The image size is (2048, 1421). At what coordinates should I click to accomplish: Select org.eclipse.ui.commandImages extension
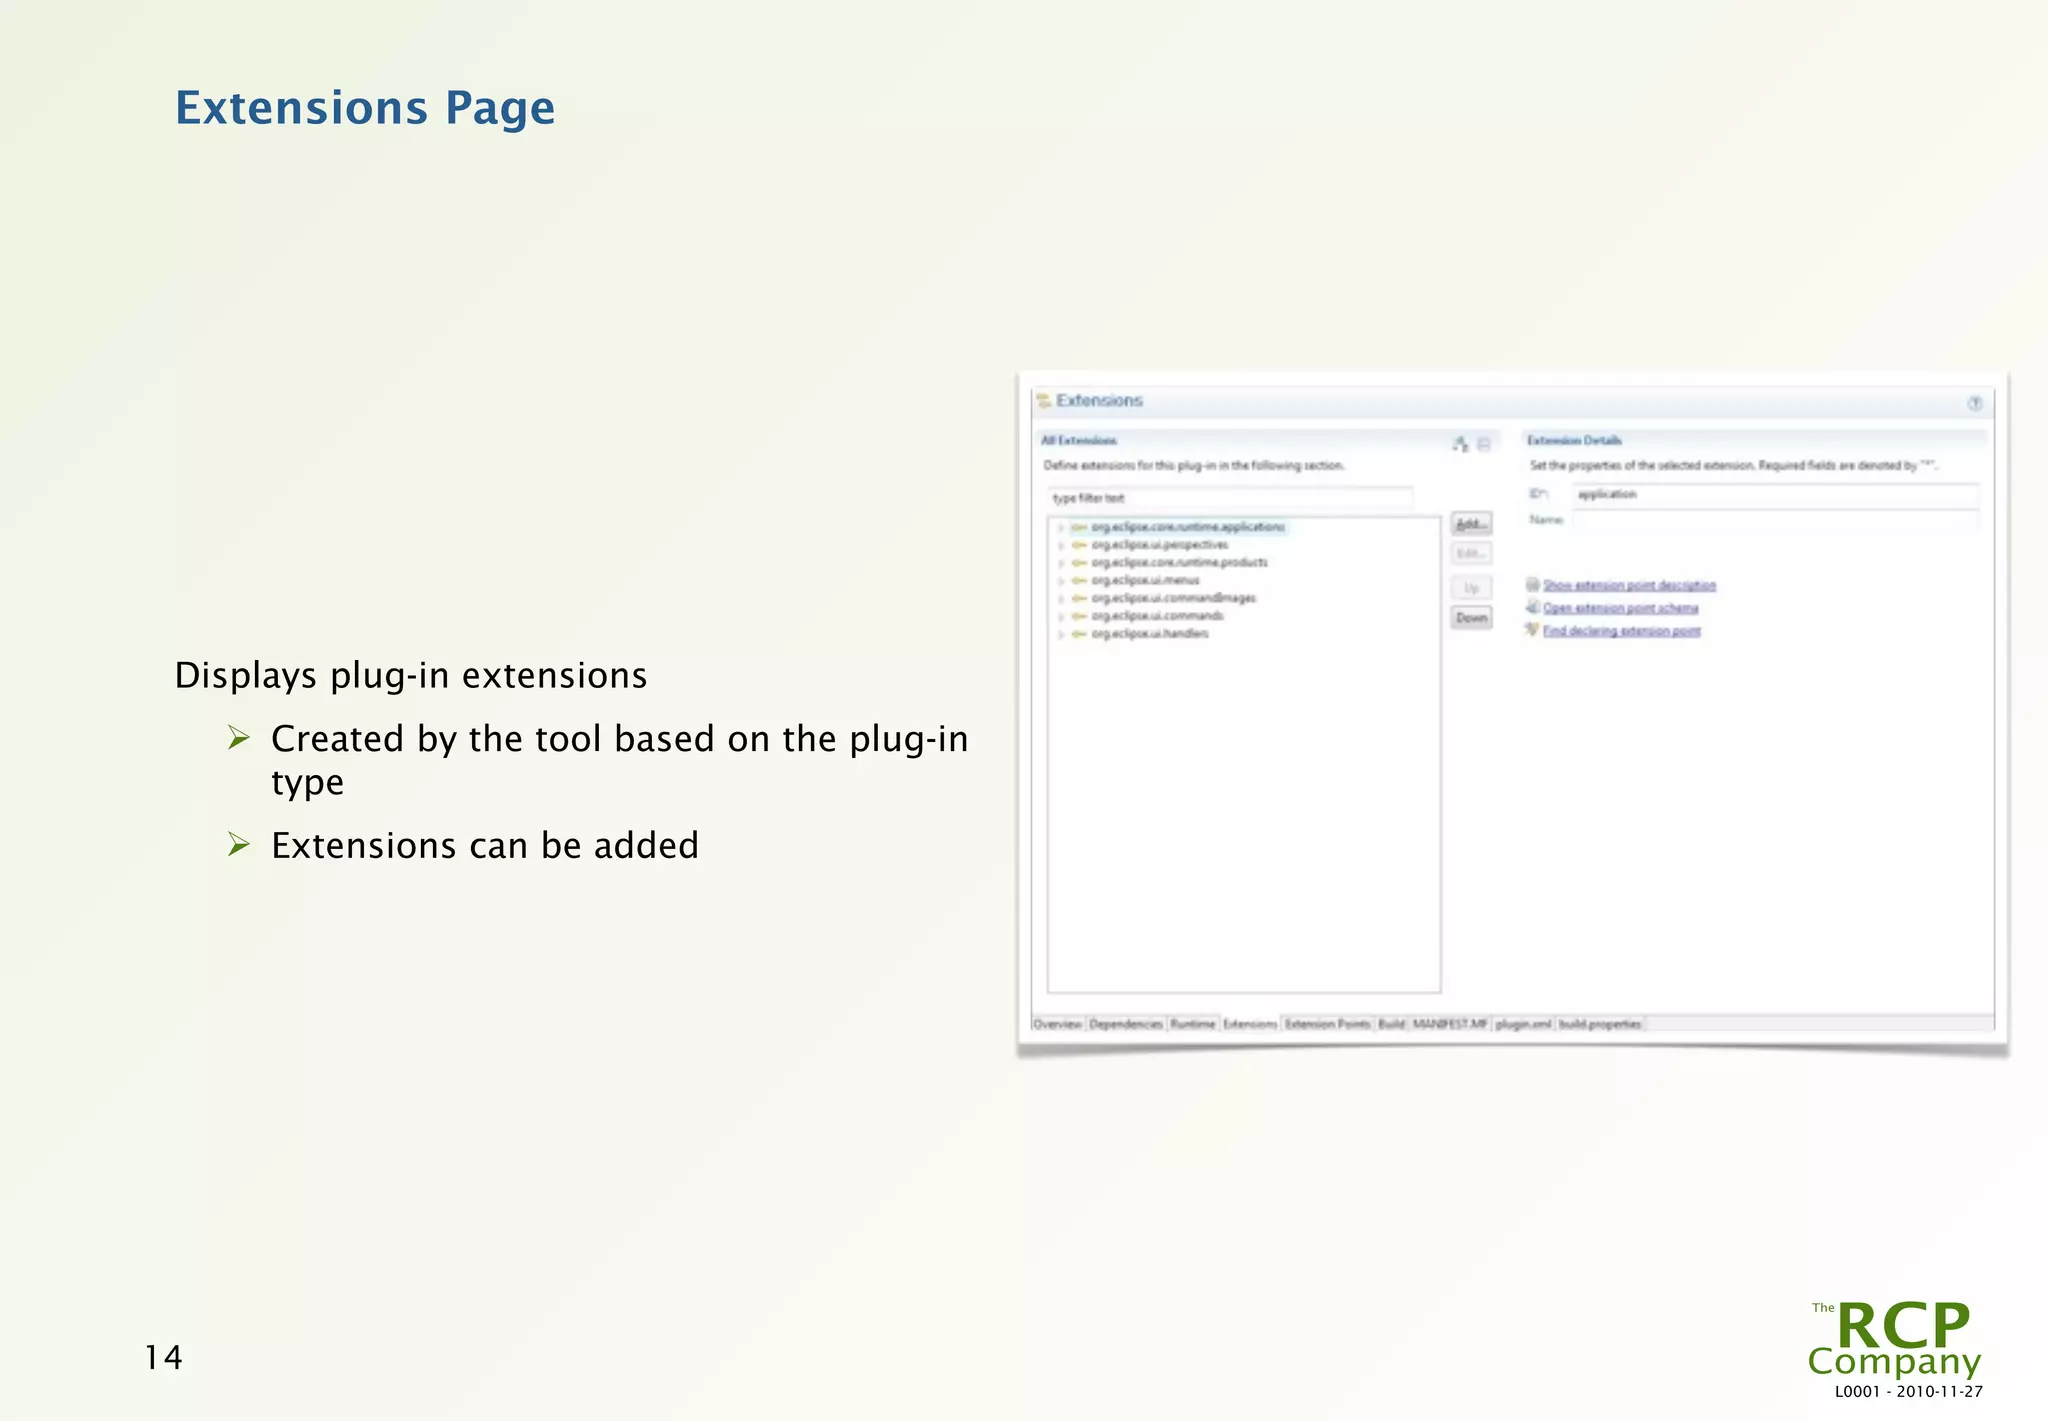(1174, 598)
